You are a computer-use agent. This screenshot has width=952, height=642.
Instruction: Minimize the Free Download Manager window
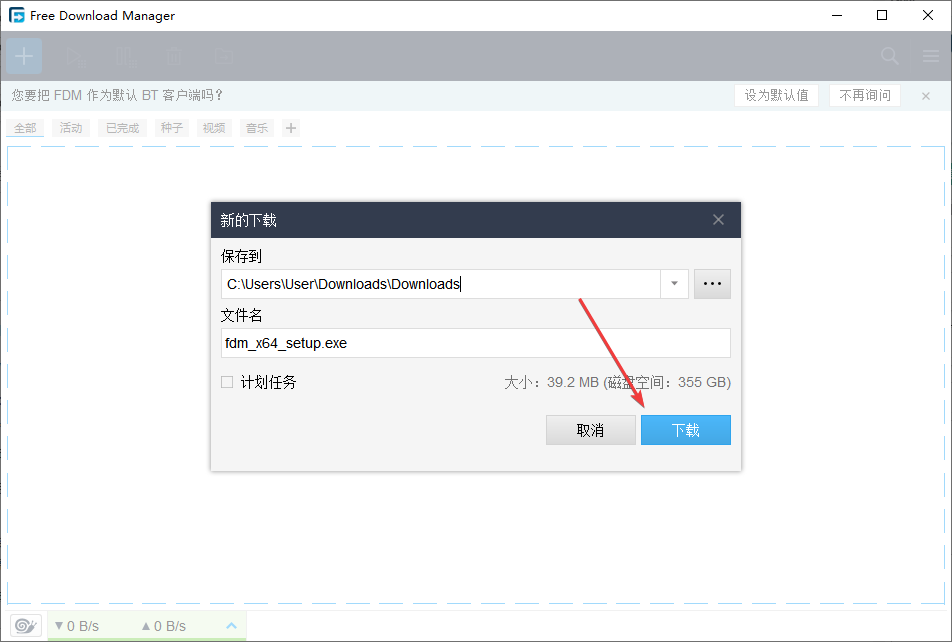(837, 15)
